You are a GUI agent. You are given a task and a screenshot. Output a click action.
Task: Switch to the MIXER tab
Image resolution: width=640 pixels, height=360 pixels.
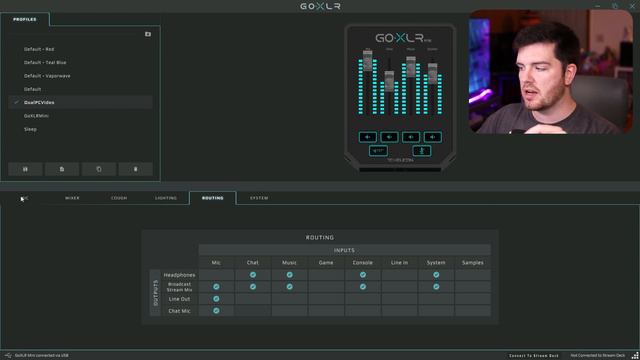pos(72,198)
